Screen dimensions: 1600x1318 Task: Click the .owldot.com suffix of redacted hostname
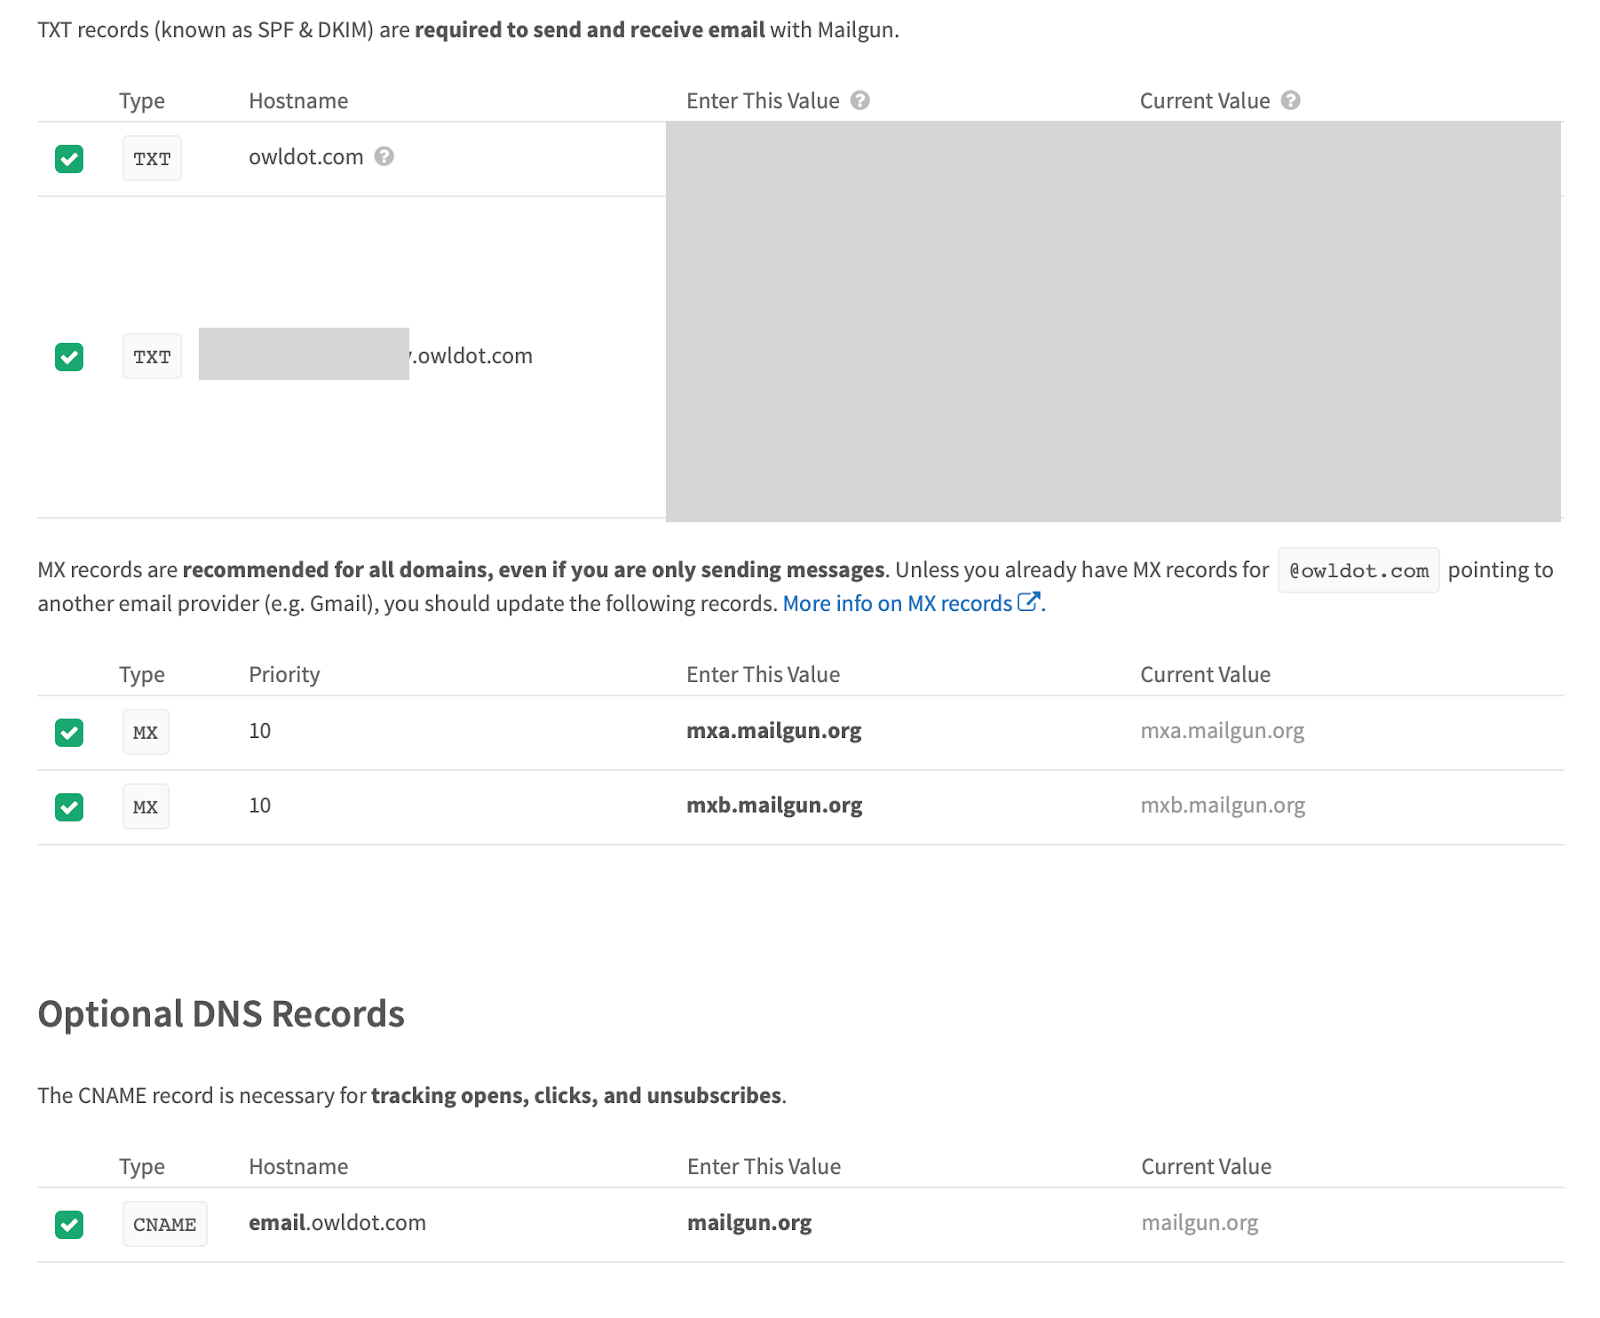pyautogui.click(x=472, y=356)
